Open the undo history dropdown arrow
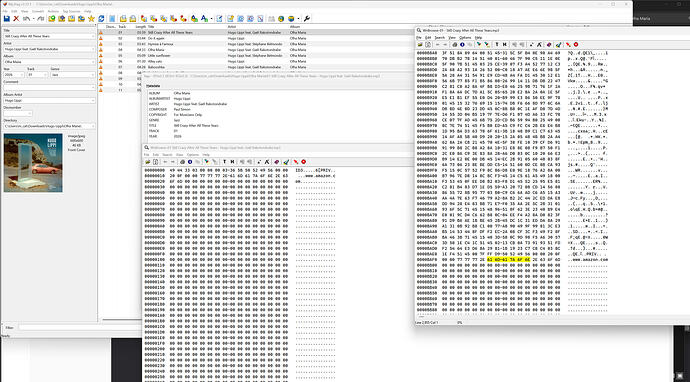This screenshot has width=690, height=382. pyautogui.click(x=33, y=18)
